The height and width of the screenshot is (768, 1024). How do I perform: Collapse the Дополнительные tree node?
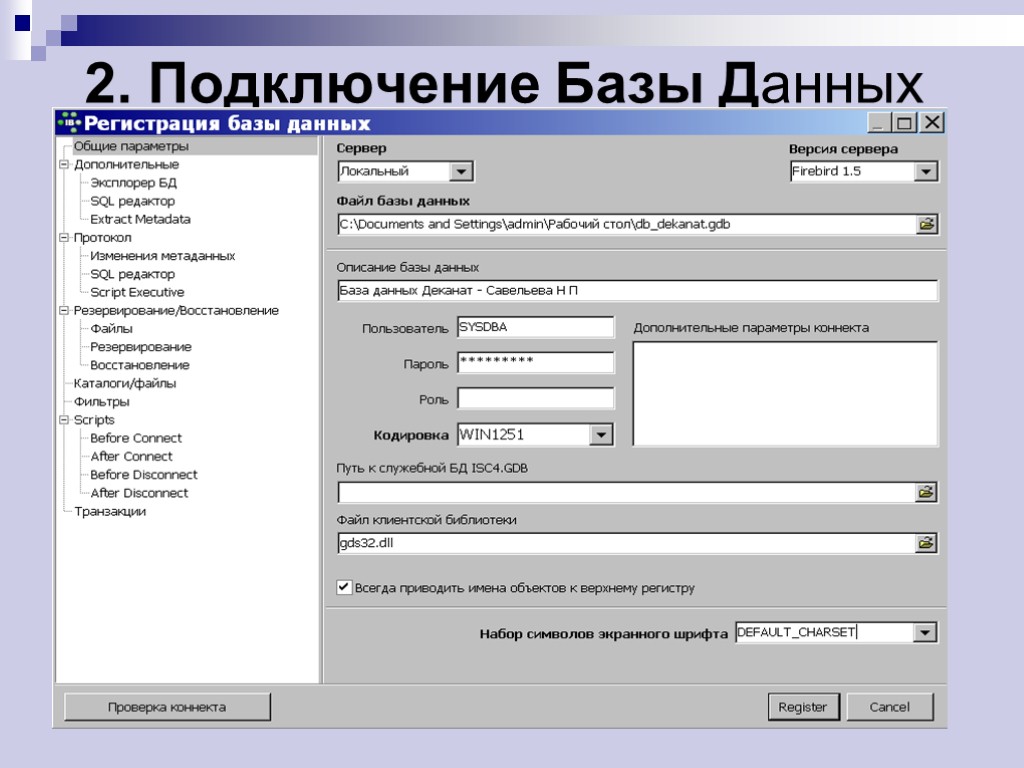64,165
